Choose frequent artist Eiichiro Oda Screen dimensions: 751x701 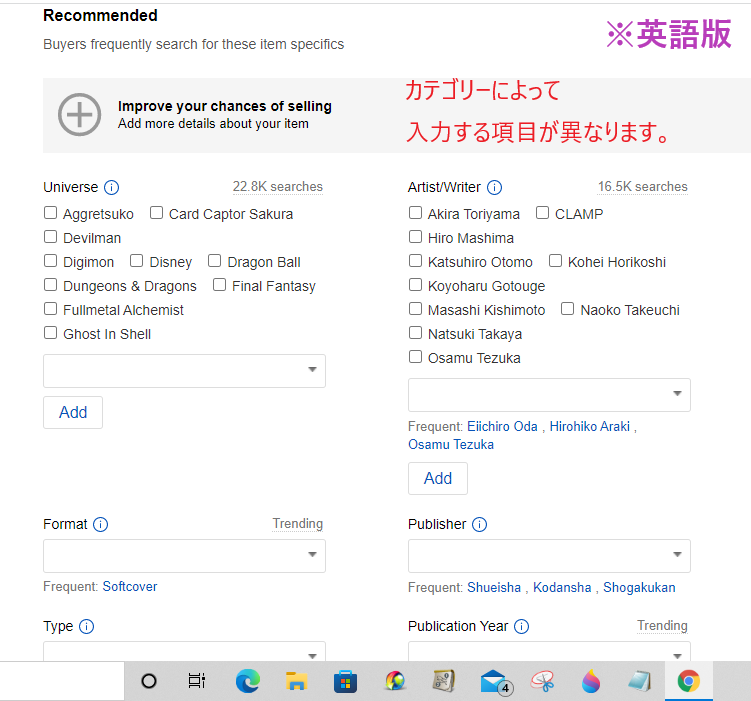tap(502, 426)
